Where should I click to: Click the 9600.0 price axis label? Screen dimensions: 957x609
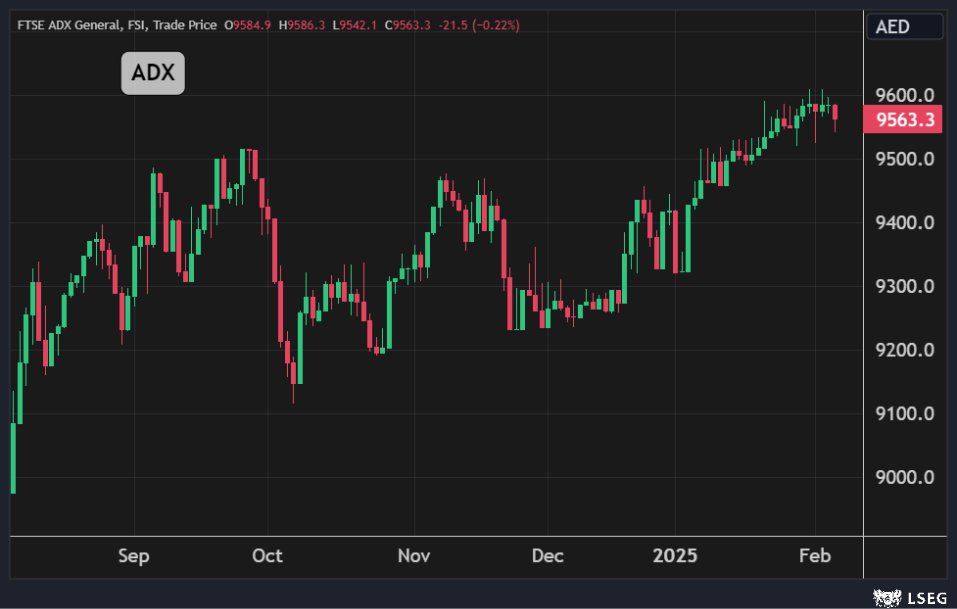coord(905,95)
